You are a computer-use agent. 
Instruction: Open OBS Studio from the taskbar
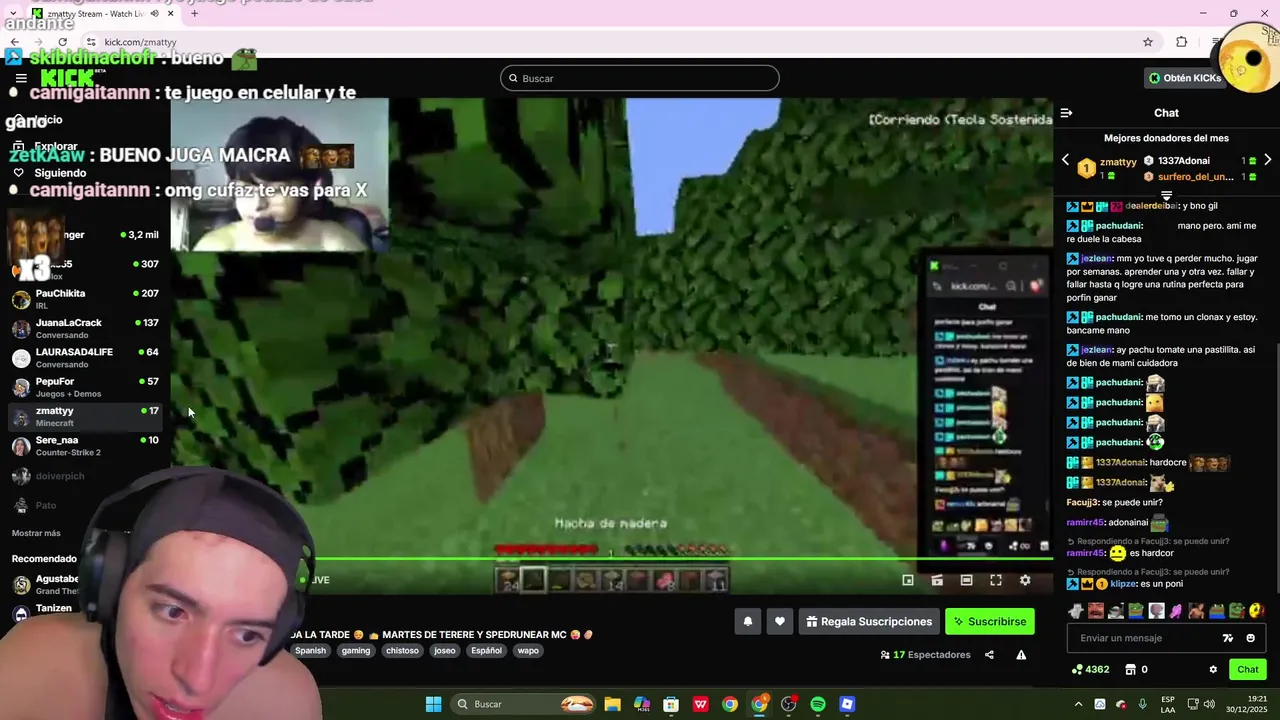789,704
